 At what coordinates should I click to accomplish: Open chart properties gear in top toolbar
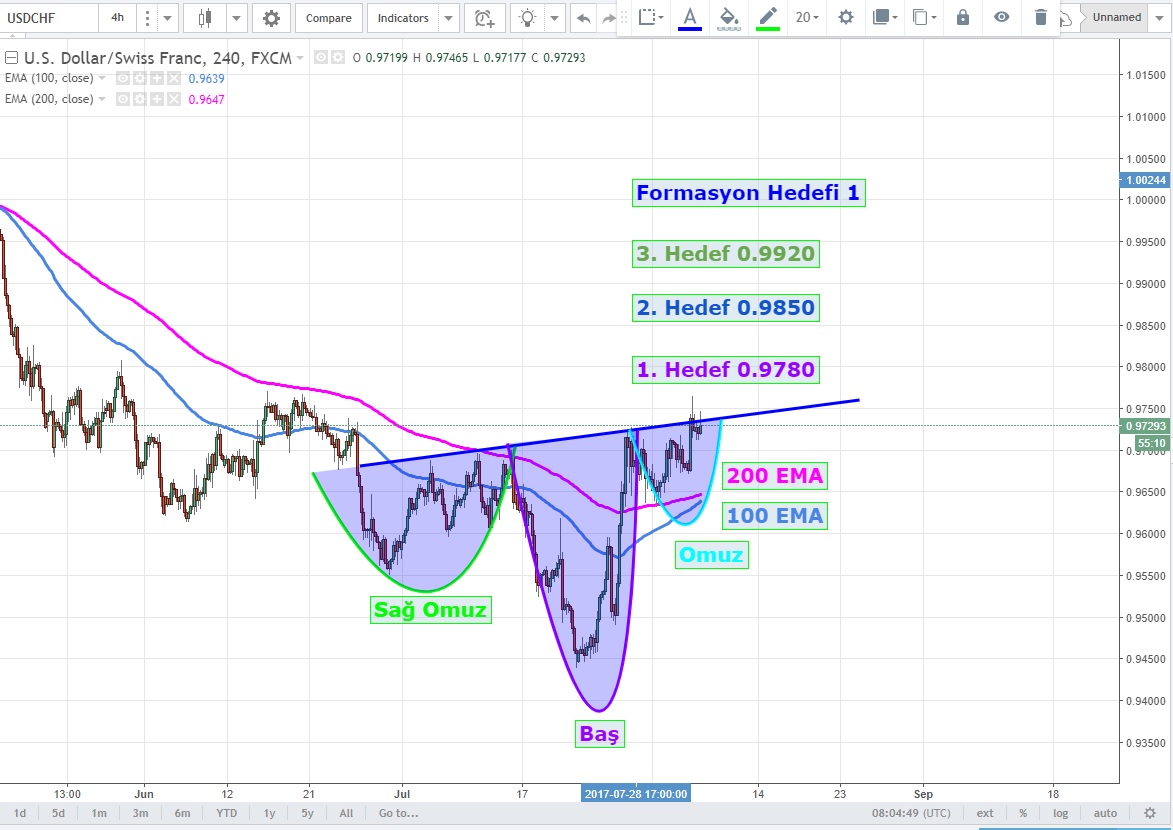click(x=271, y=18)
